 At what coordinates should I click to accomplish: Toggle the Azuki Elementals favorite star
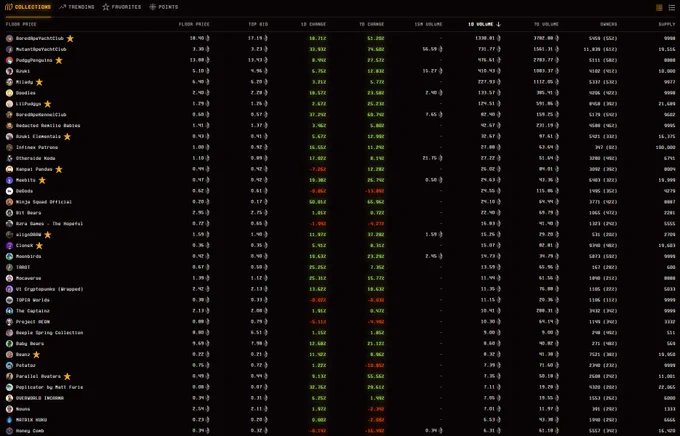click(x=67, y=137)
